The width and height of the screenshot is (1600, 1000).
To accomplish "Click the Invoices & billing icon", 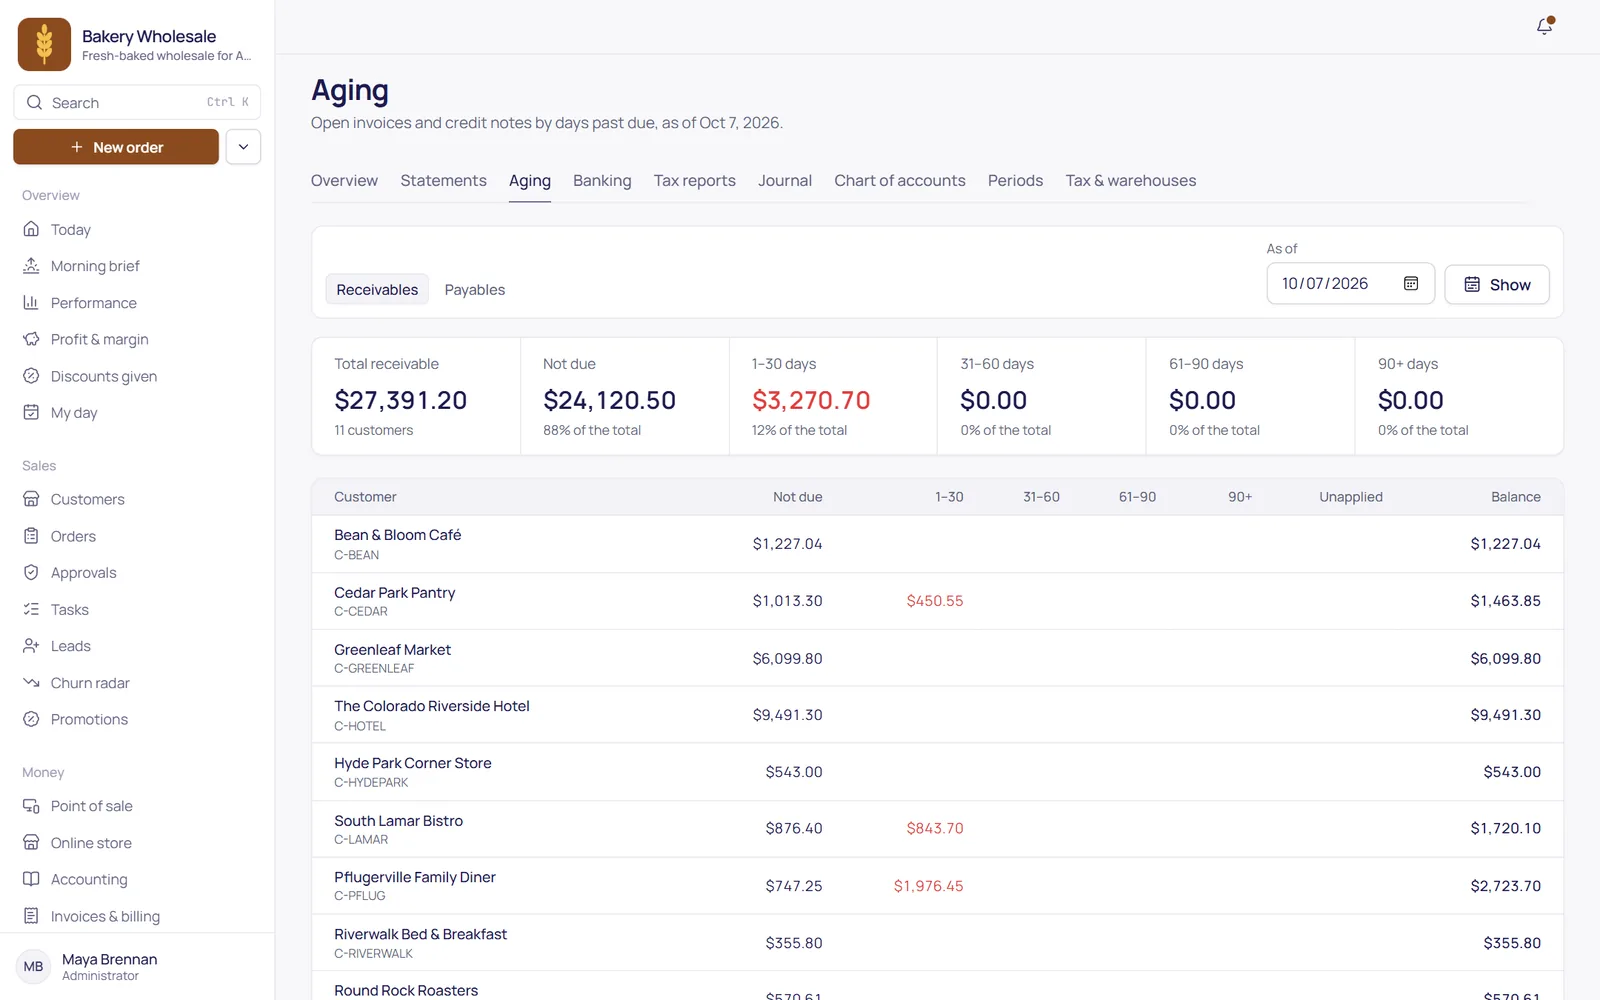I will pyautogui.click(x=31, y=916).
